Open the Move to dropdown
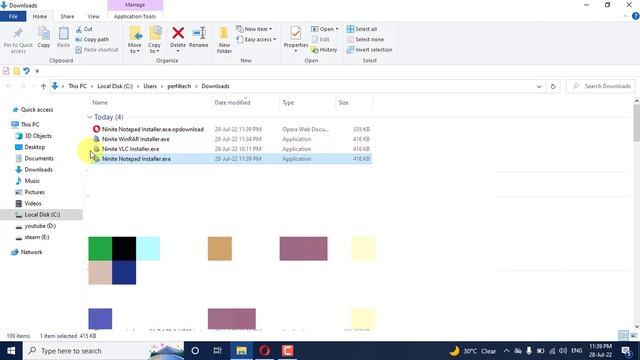This screenshot has width=640, height=360. pyautogui.click(x=135, y=40)
